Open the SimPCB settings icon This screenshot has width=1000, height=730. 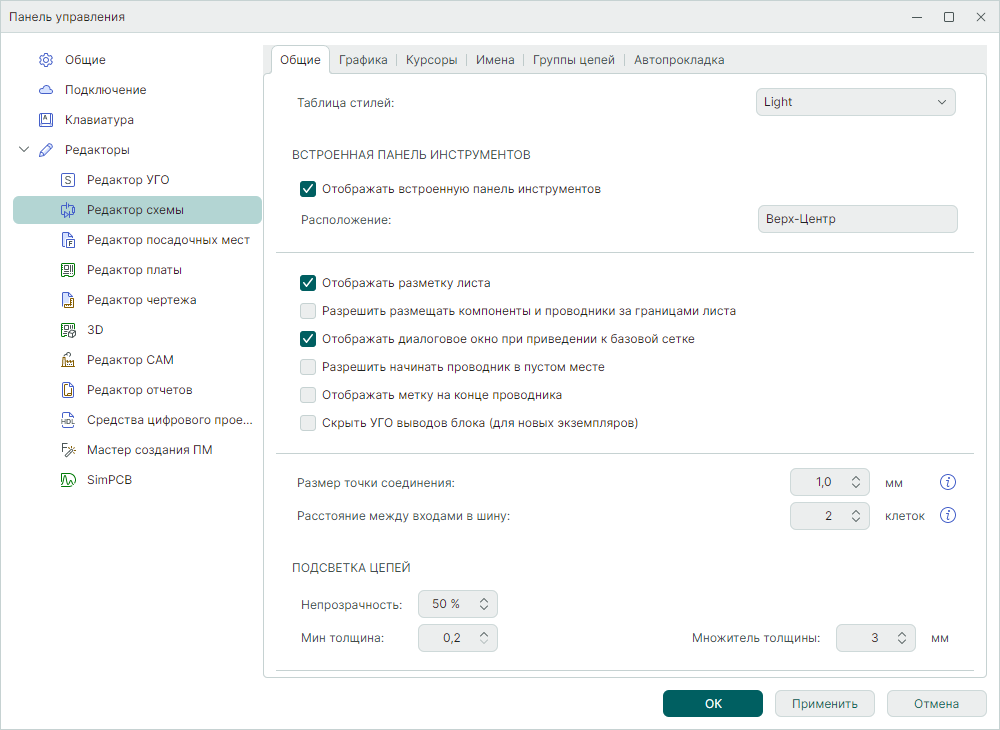(x=68, y=480)
